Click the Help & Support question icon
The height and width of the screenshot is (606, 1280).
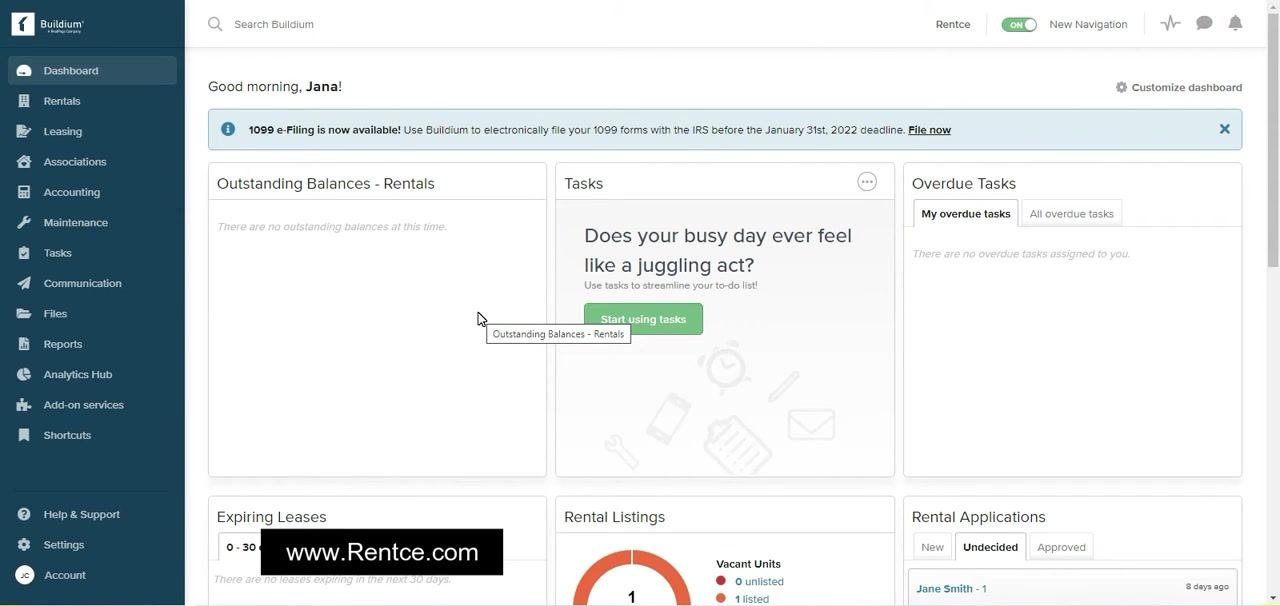click(24, 514)
